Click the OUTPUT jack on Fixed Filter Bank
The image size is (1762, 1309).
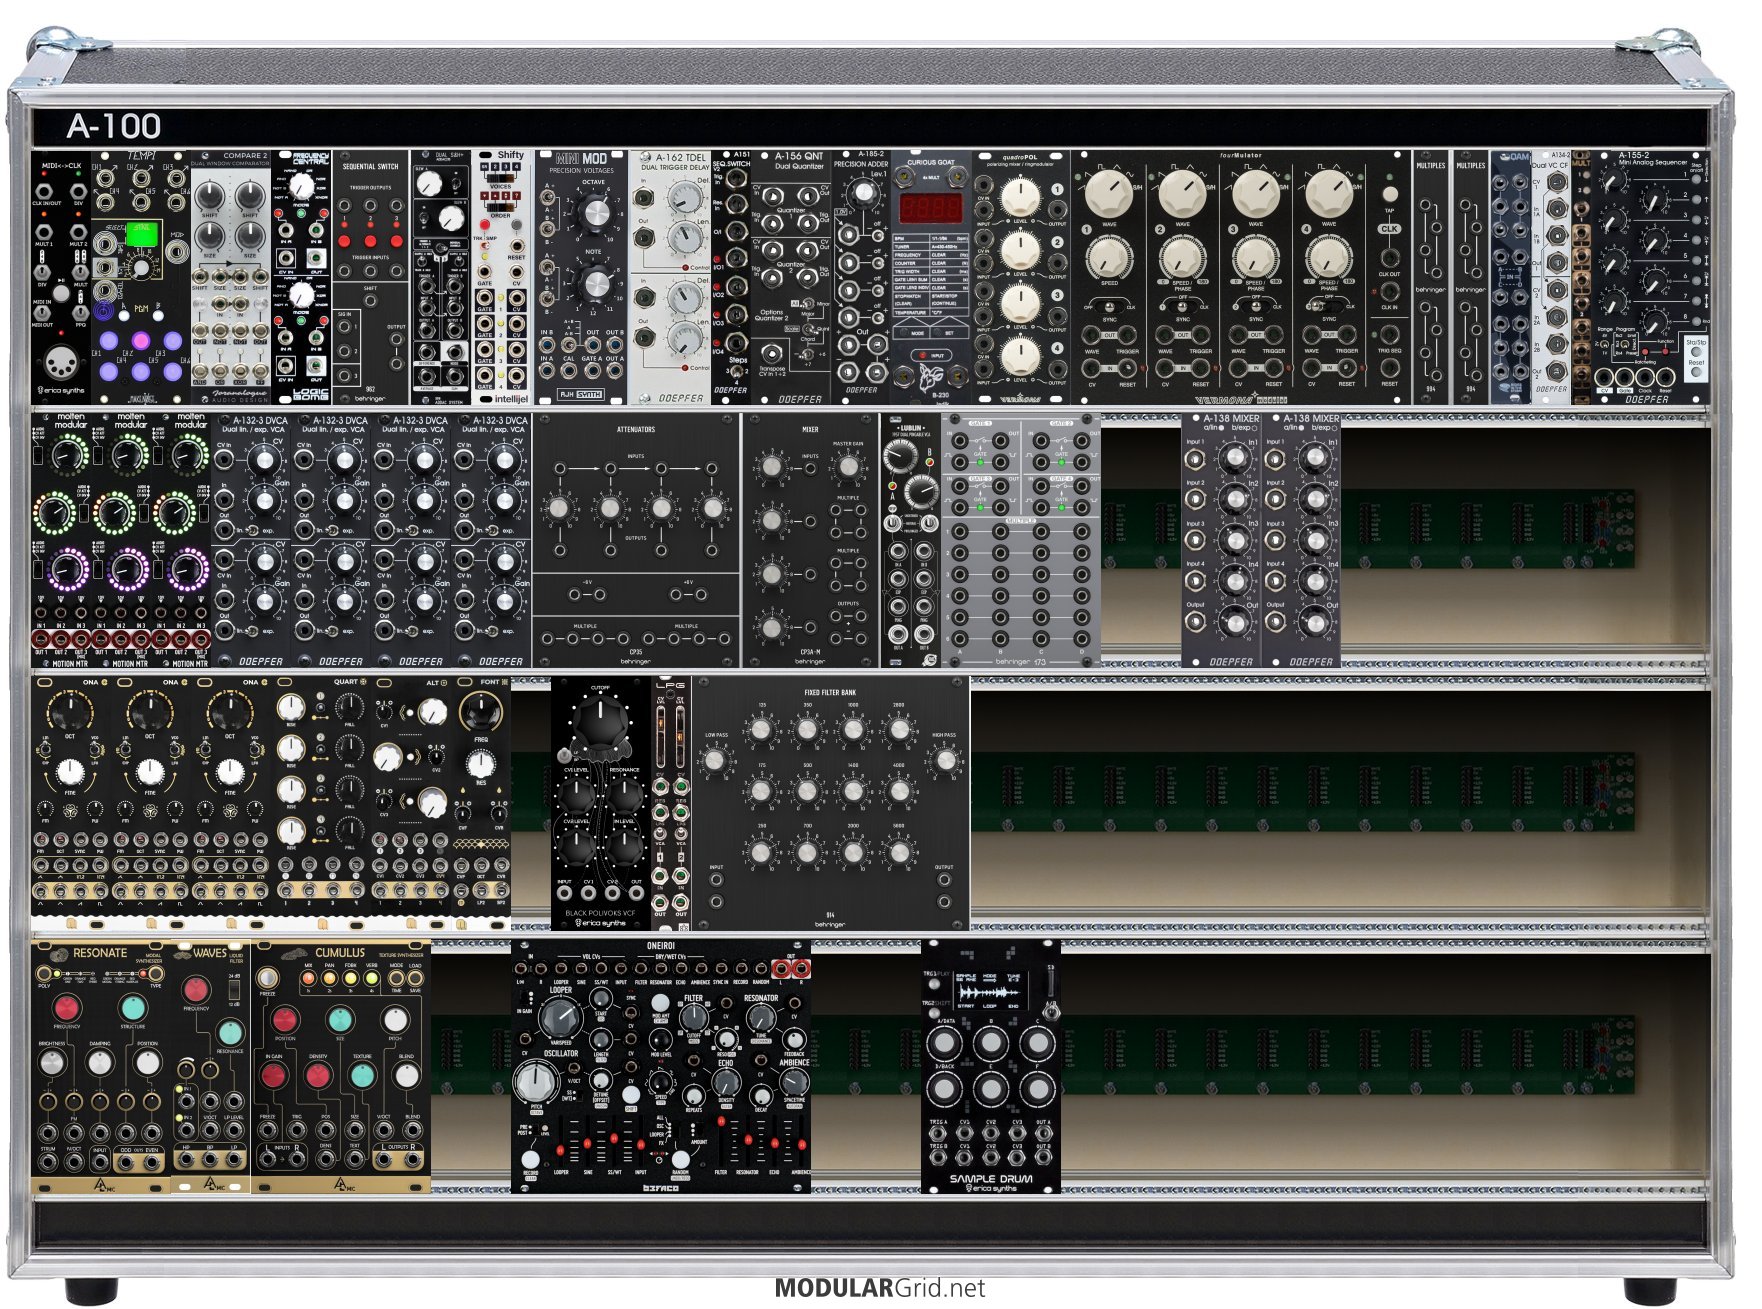(944, 880)
